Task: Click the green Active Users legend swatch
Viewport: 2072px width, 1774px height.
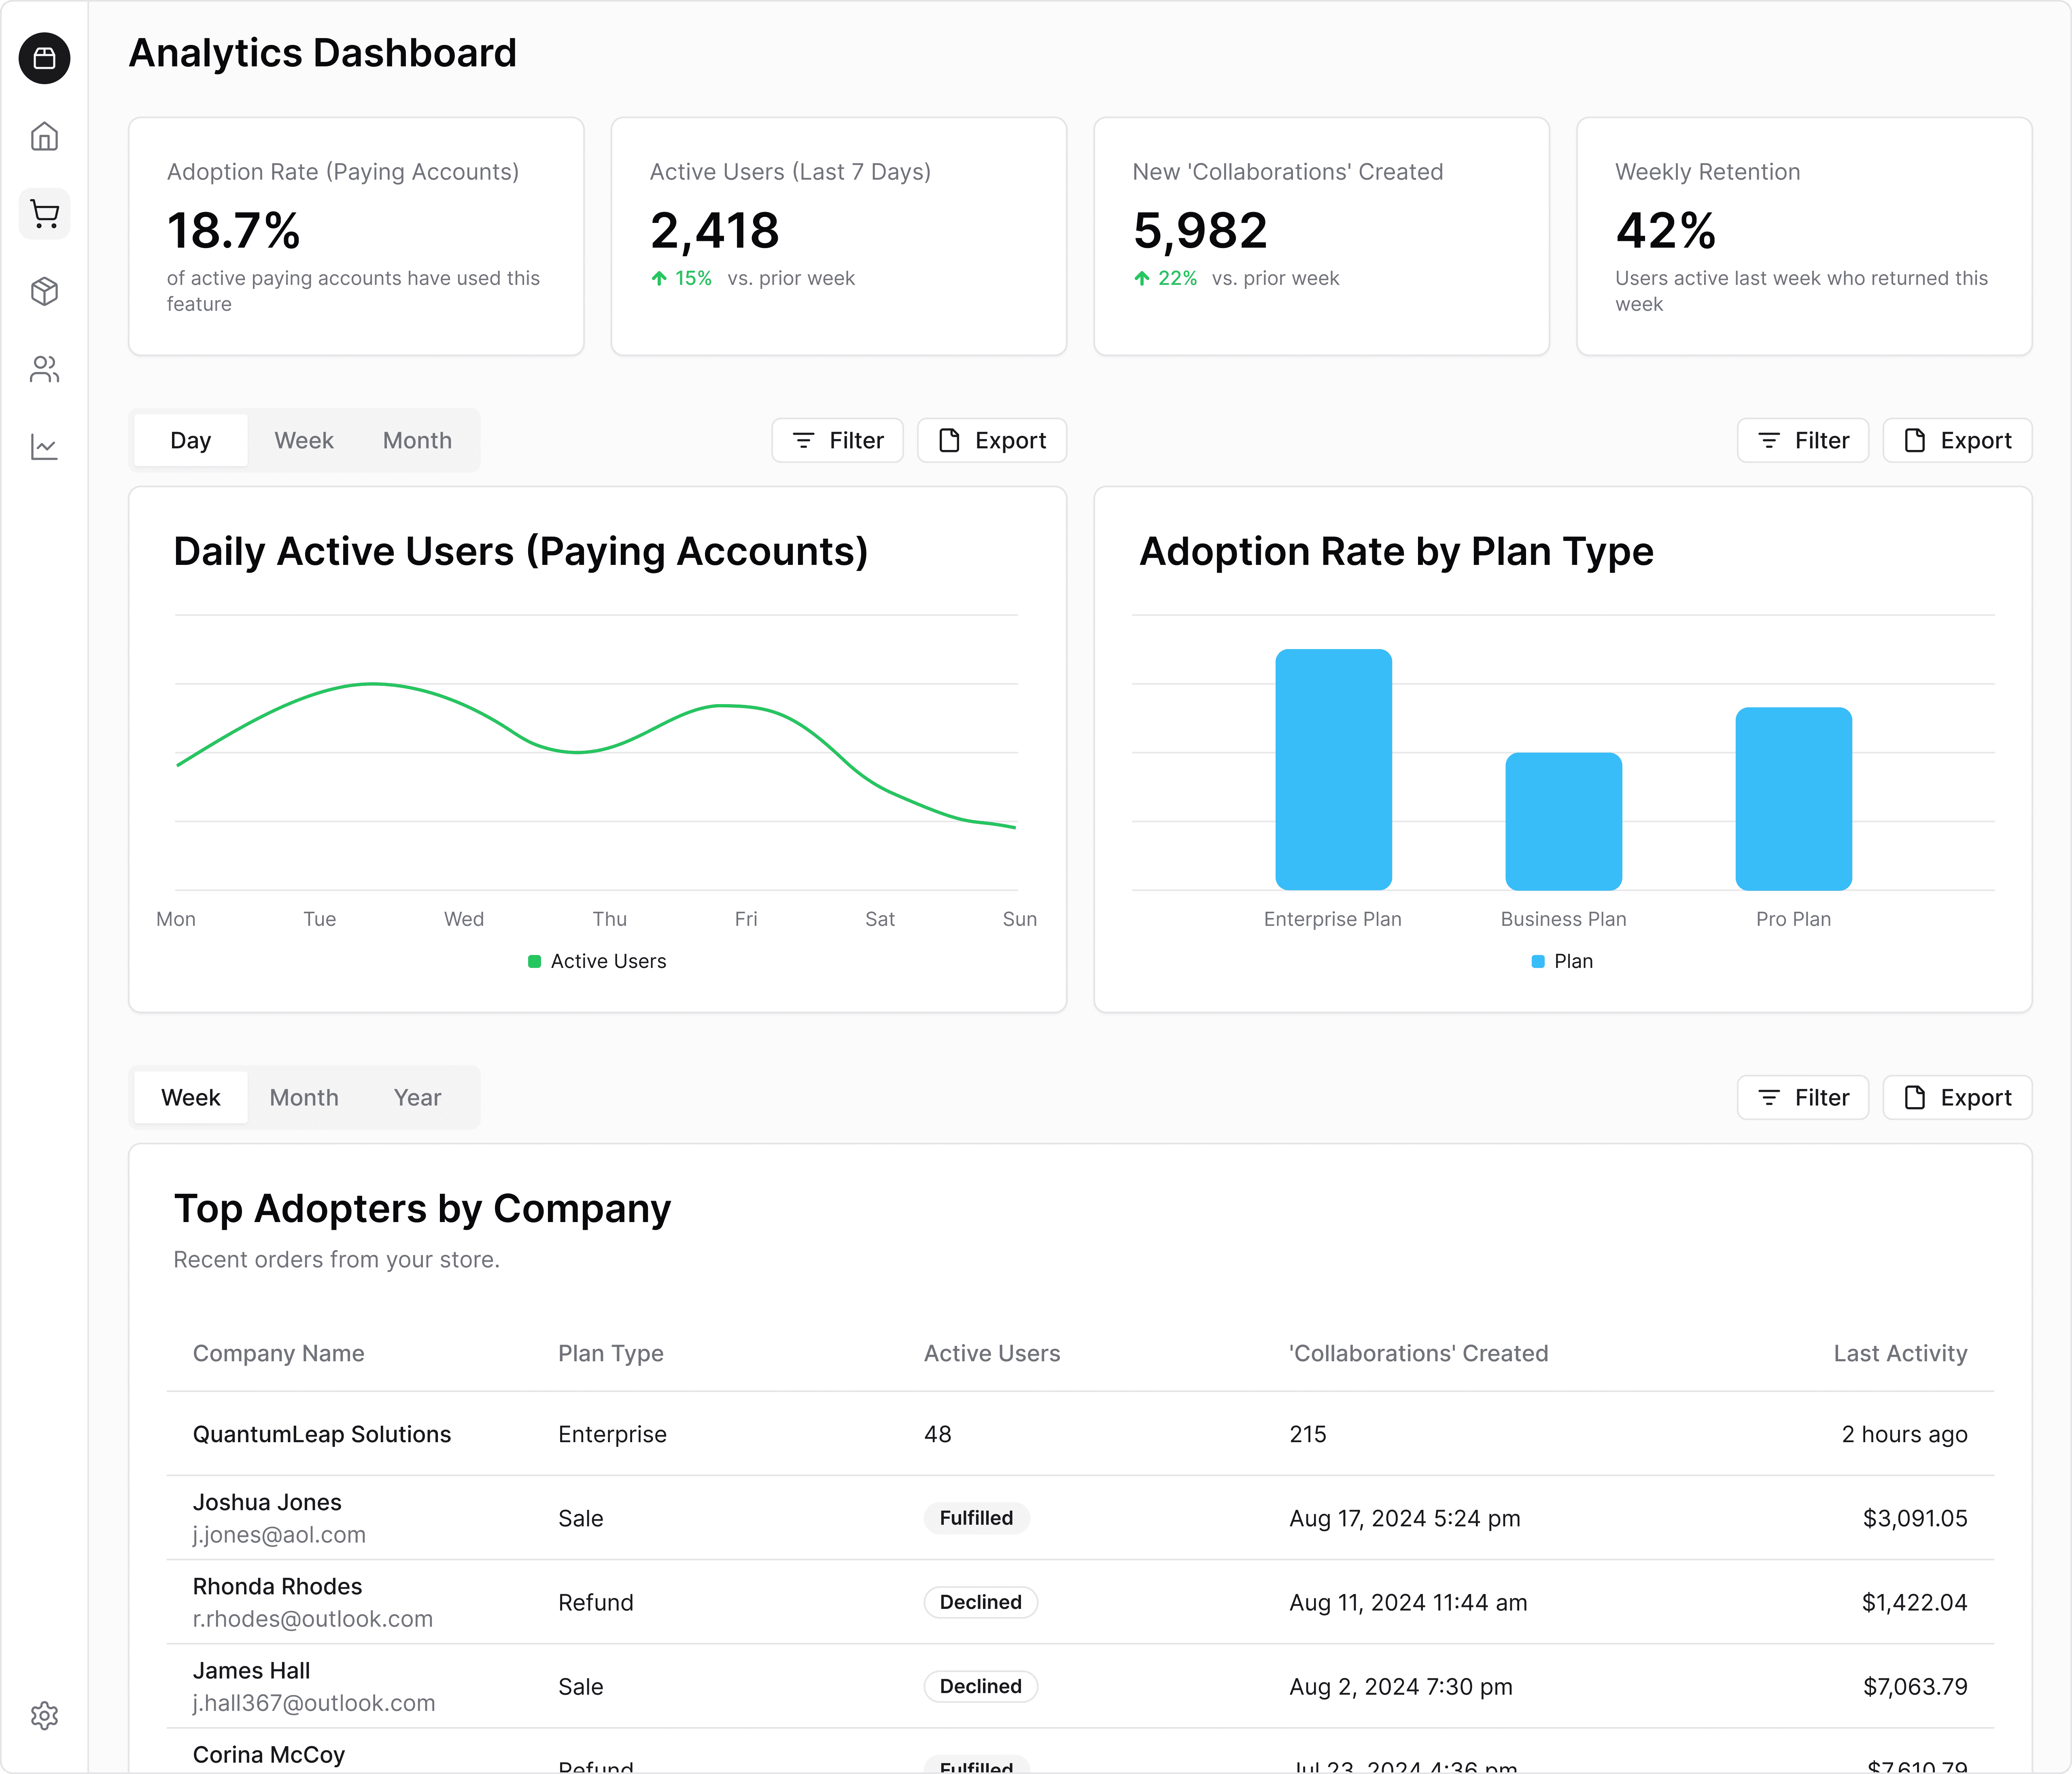Action: [534, 961]
